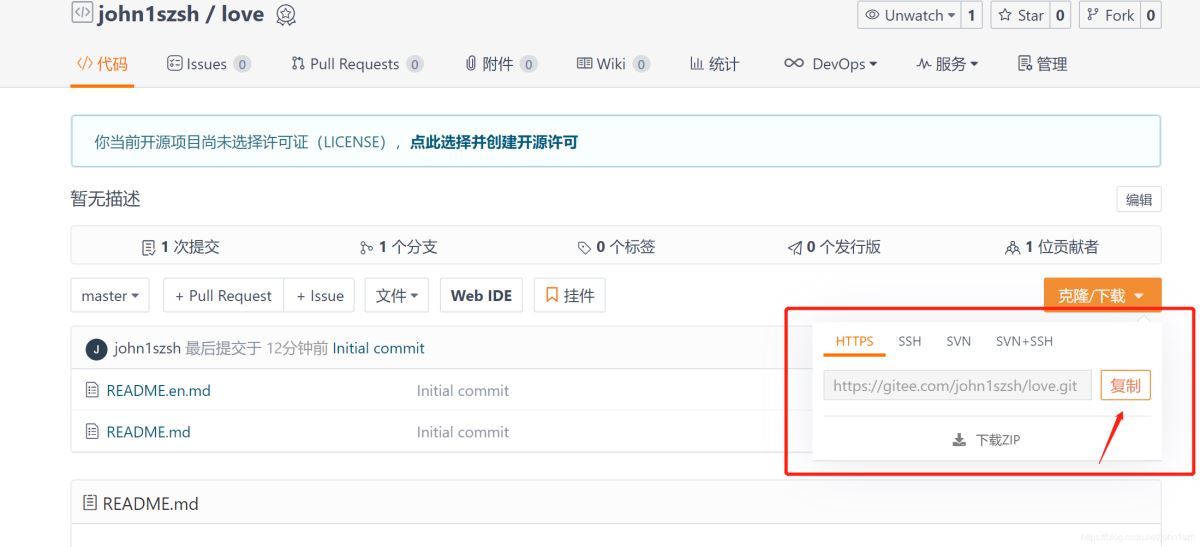The width and height of the screenshot is (1200, 547).
Task: Click the badge icon after love
Action: pyautogui.click(x=286, y=15)
